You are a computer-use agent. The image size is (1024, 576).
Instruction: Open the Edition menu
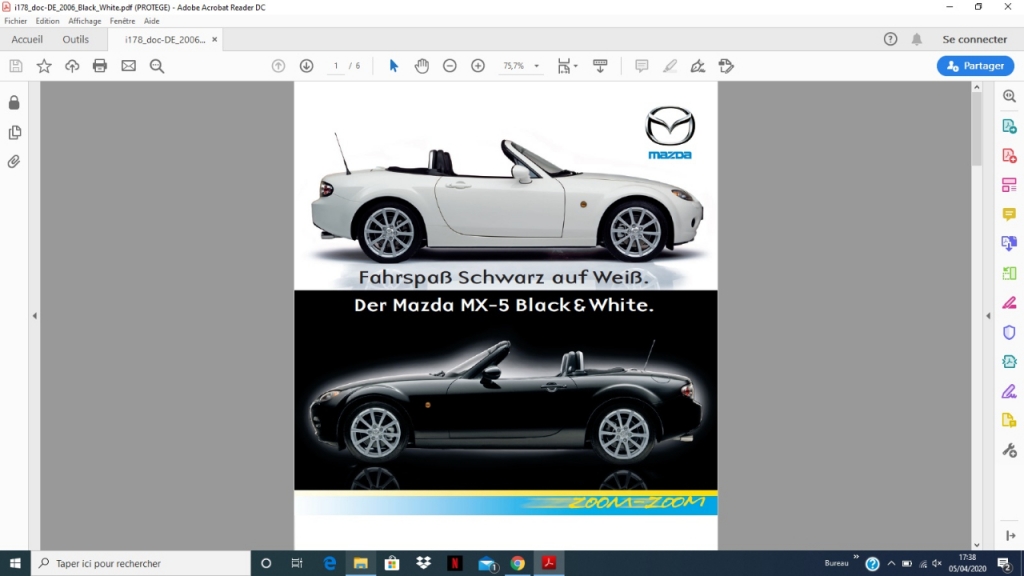point(48,21)
